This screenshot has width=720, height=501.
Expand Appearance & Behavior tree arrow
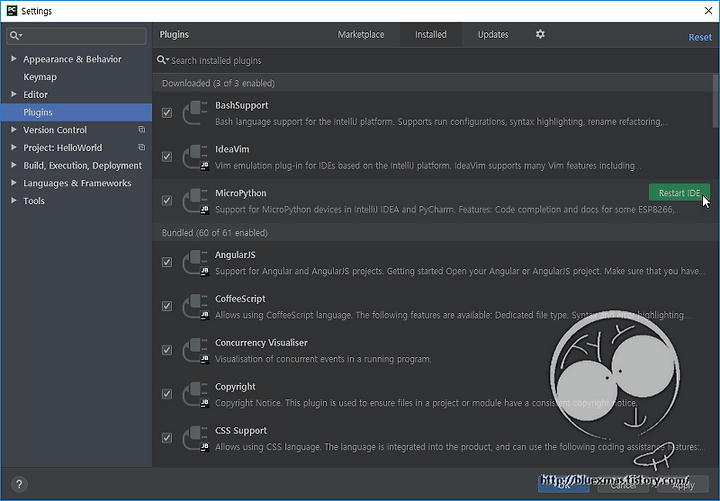pos(14,59)
